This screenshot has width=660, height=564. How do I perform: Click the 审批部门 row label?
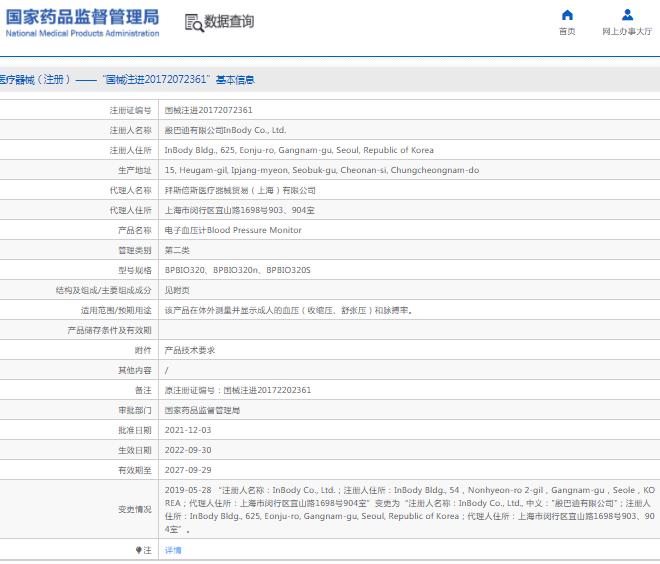tap(135, 410)
